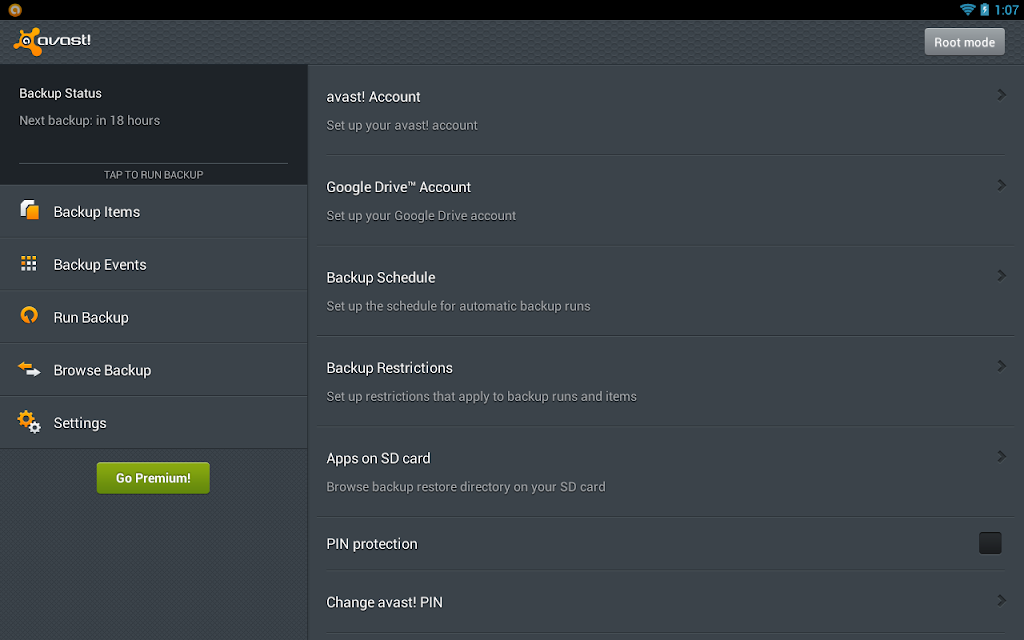This screenshot has height=640, width=1024.
Task: Expand avast! Account chevron
Action: tap(1001, 95)
